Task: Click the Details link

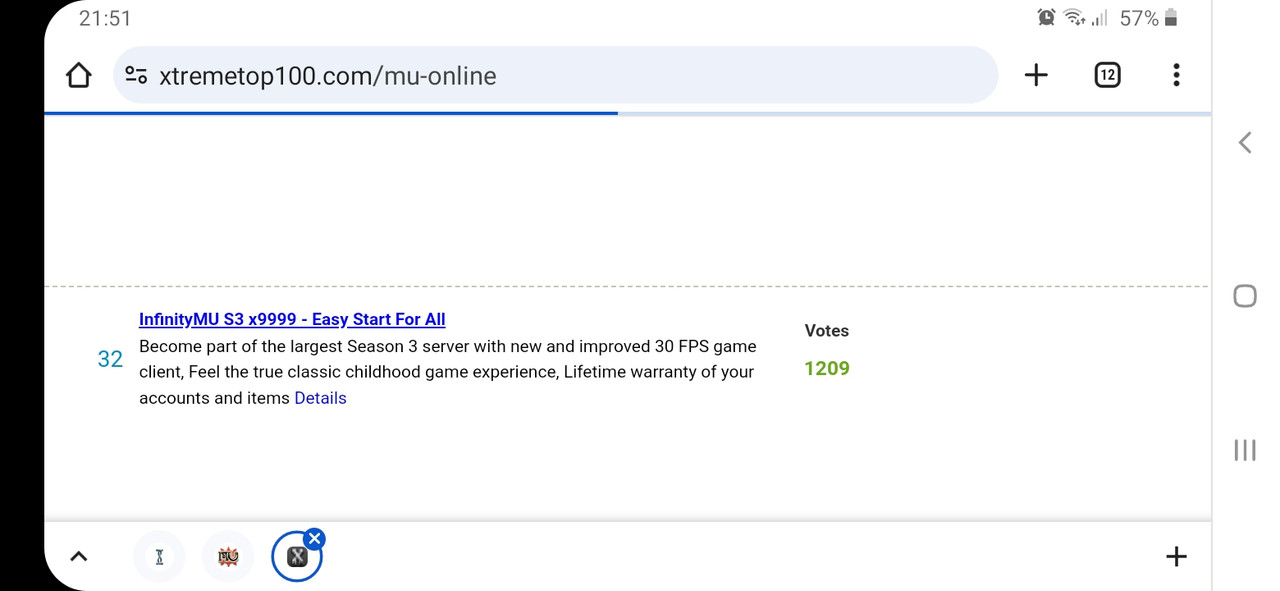Action: (x=320, y=398)
